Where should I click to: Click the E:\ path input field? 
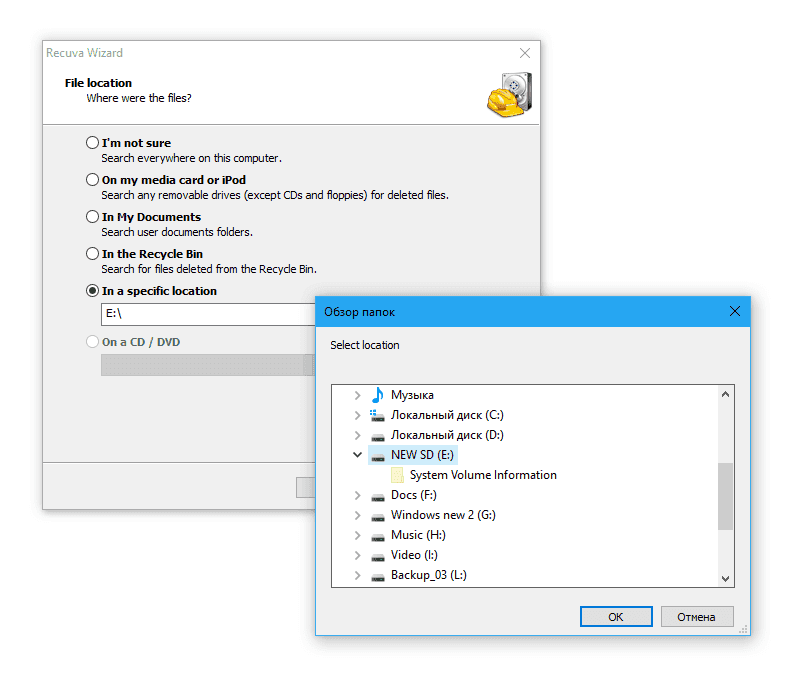coord(208,314)
